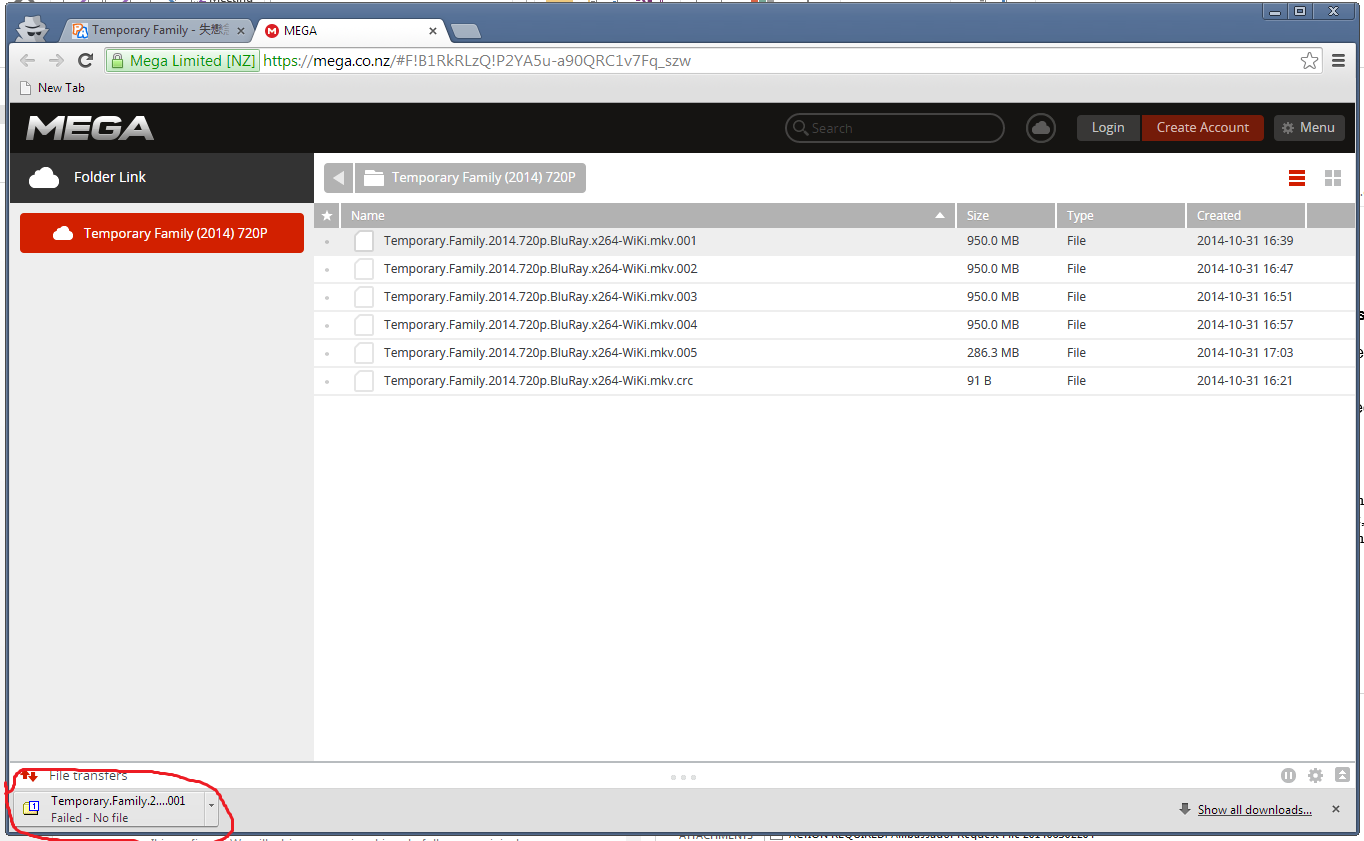Click the back arrow next to folder breadcrumb
Screen dimensions: 1364x841
(338, 178)
